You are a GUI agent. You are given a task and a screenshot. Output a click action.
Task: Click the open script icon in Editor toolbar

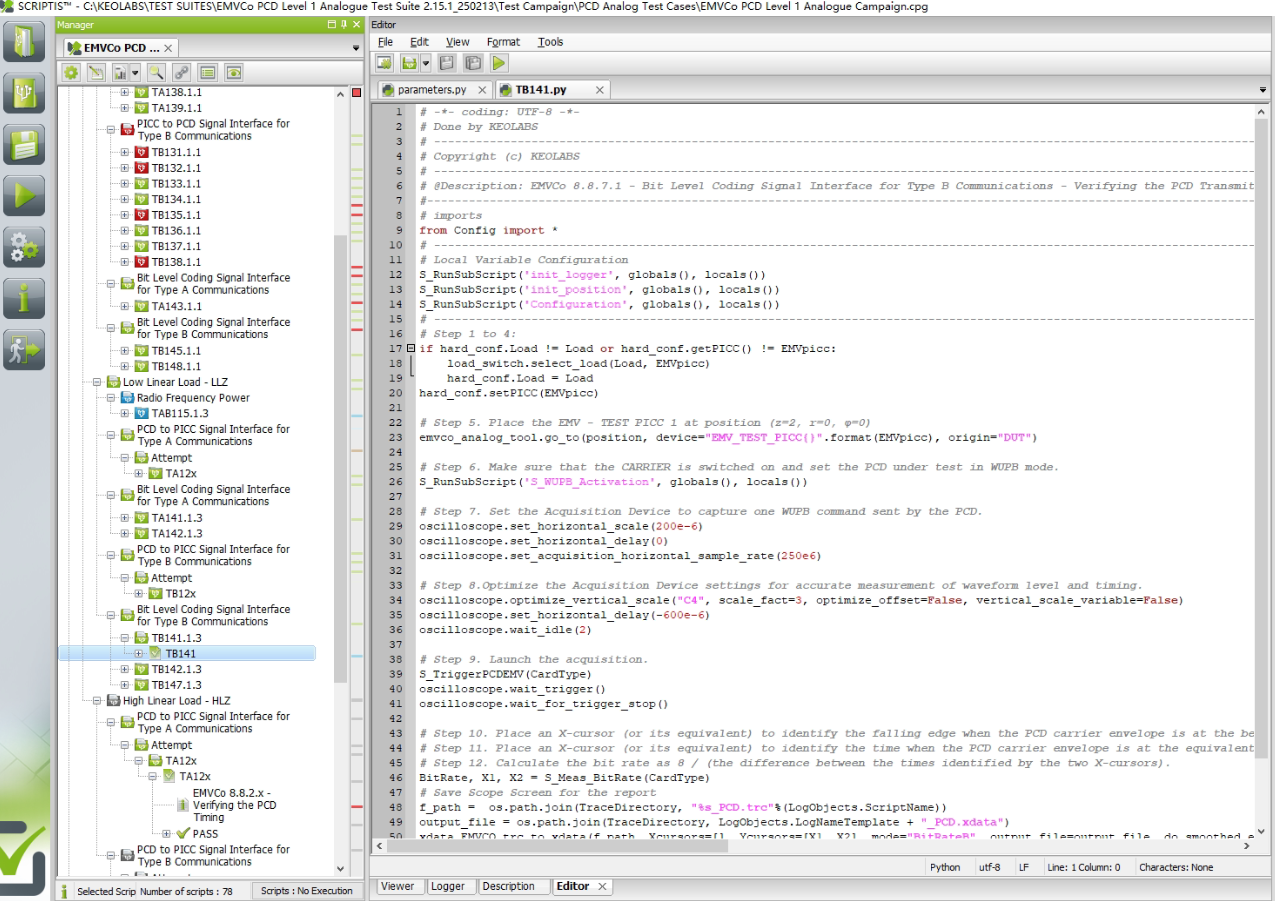click(409, 63)
